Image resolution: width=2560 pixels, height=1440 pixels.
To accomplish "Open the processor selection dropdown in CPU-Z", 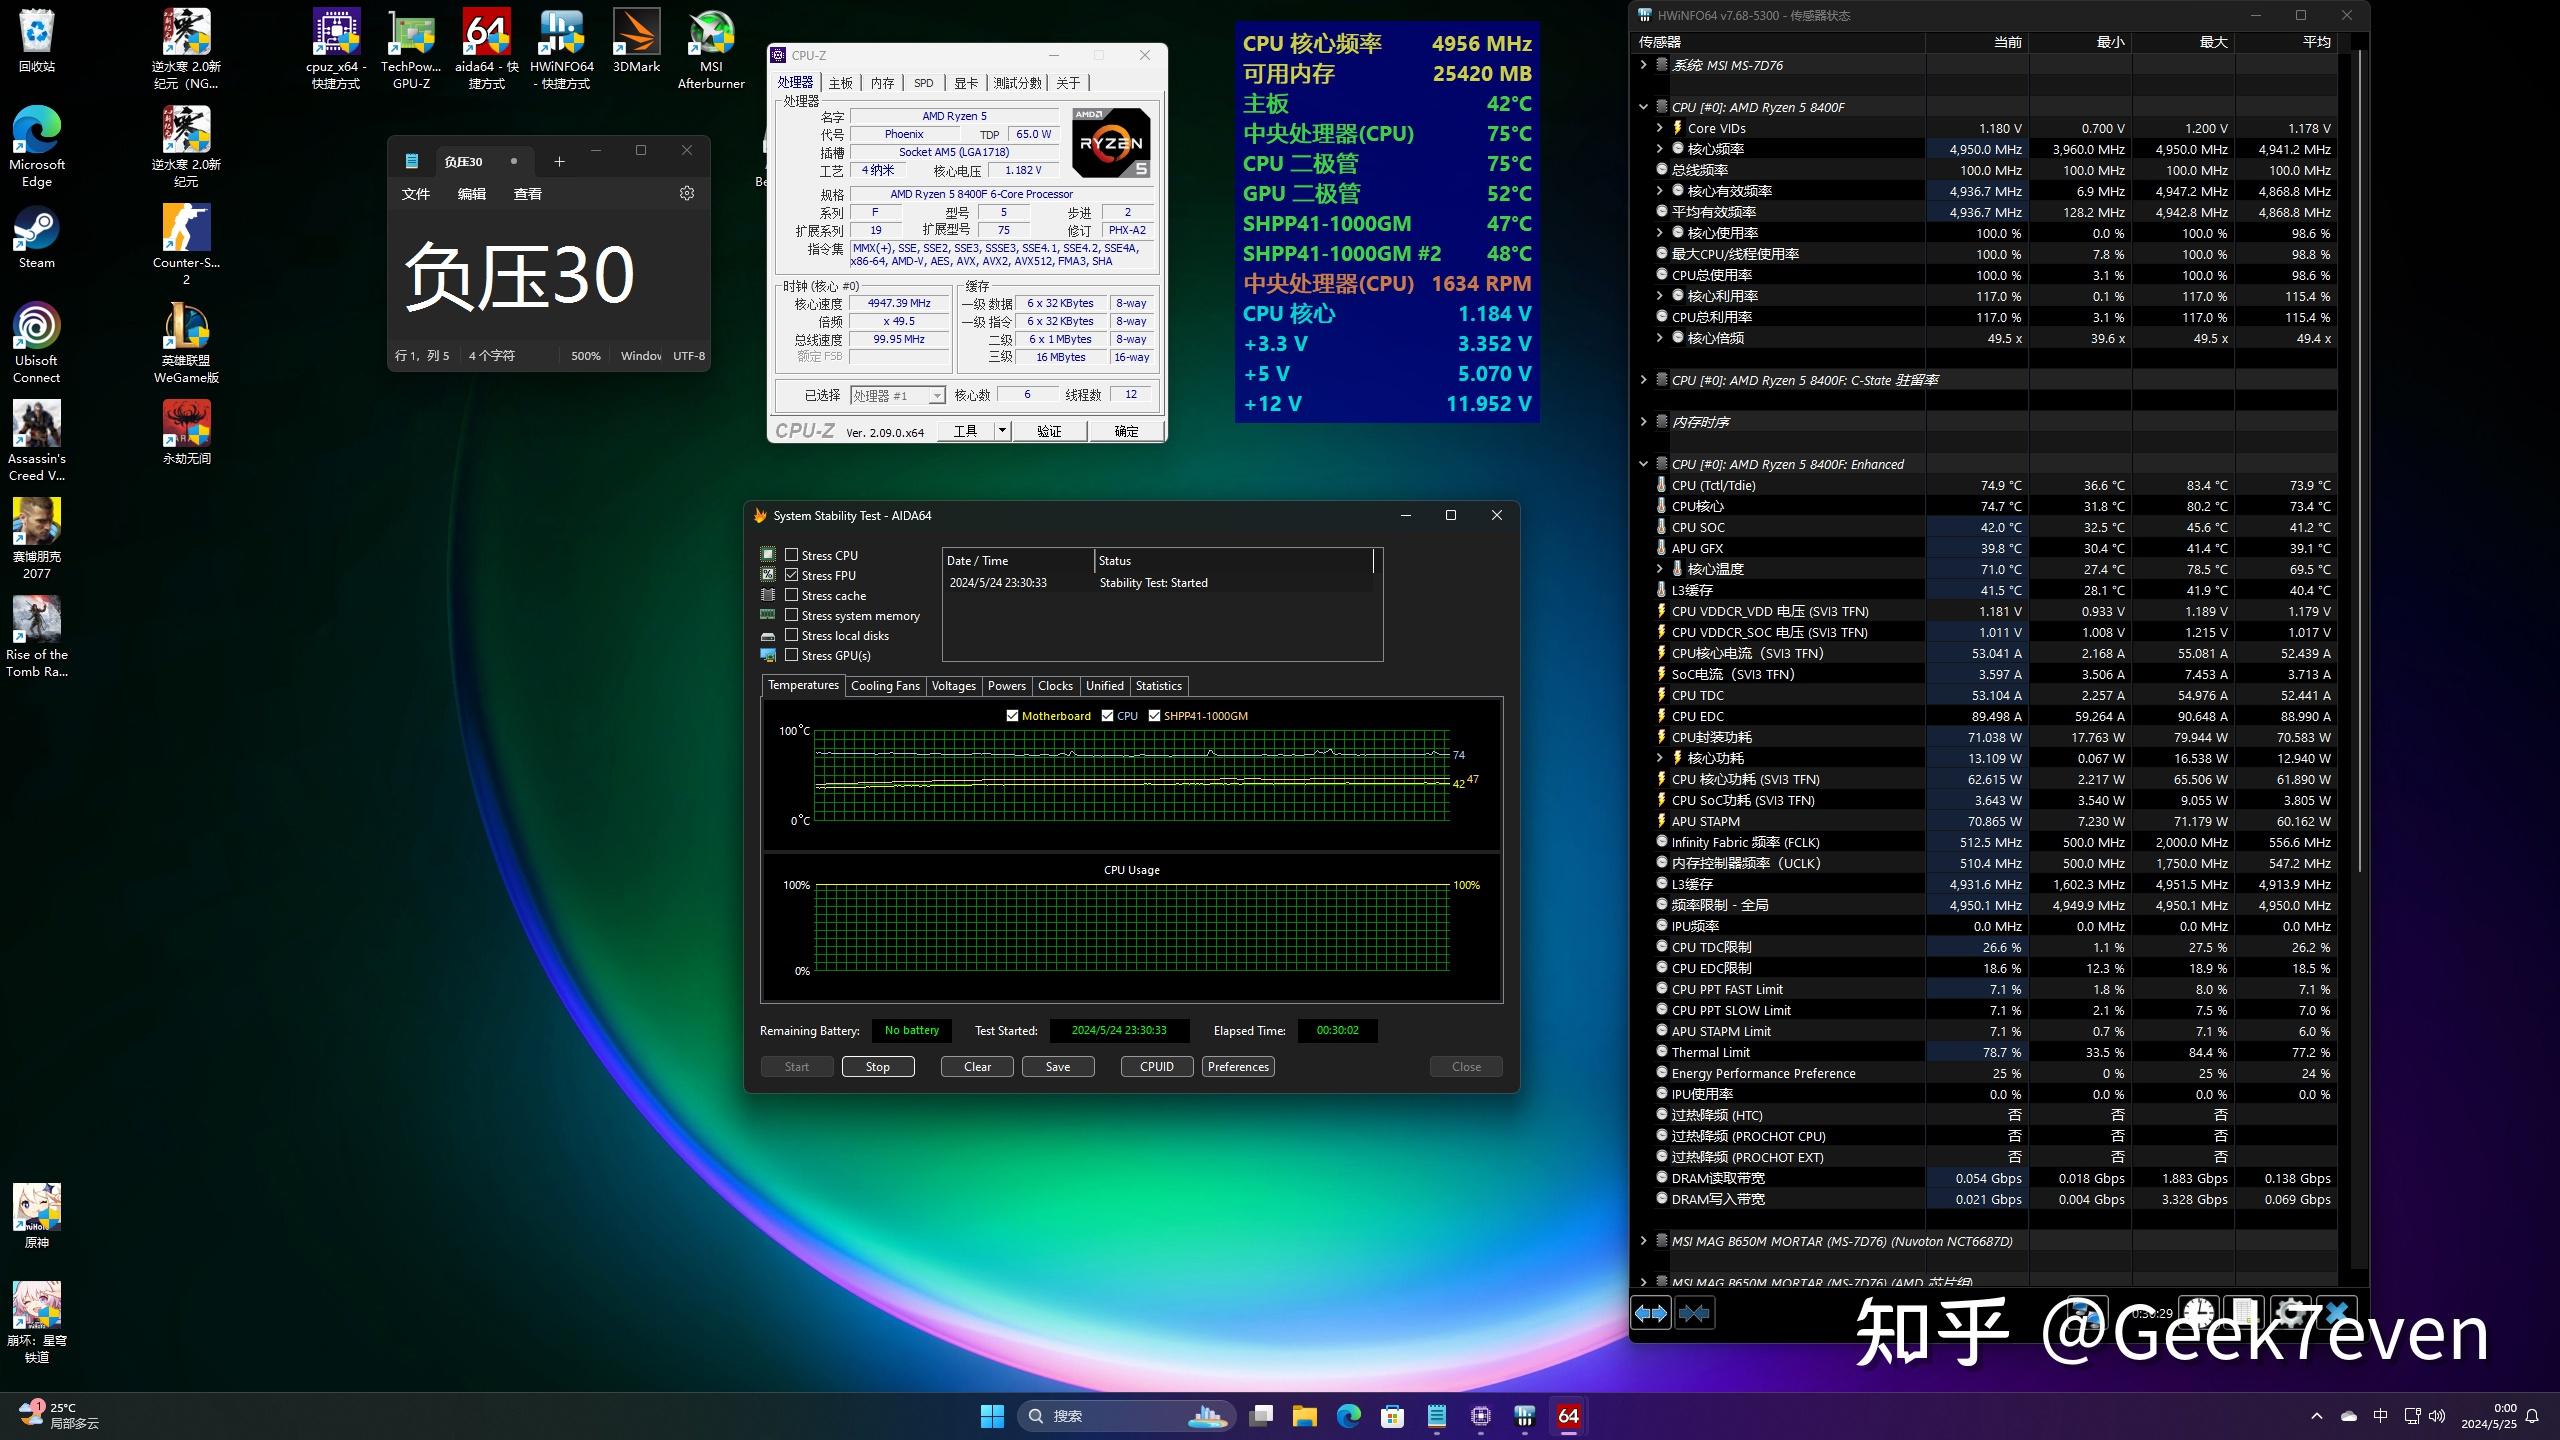I will coord(935,394).
